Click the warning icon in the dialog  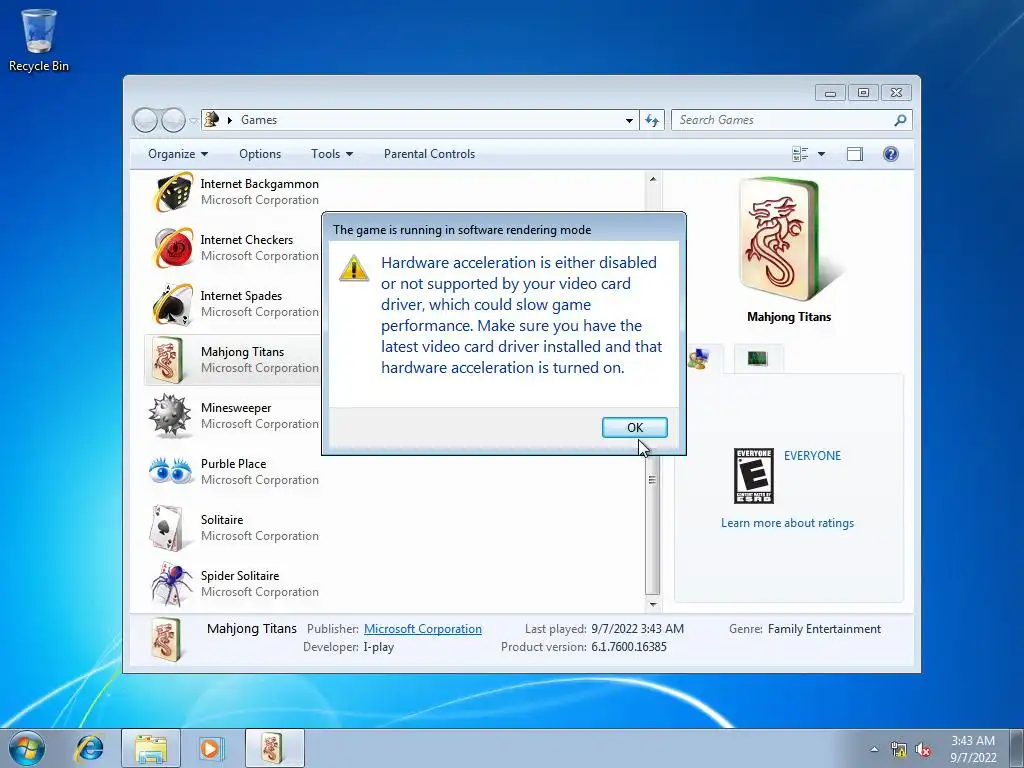(354, 268)
